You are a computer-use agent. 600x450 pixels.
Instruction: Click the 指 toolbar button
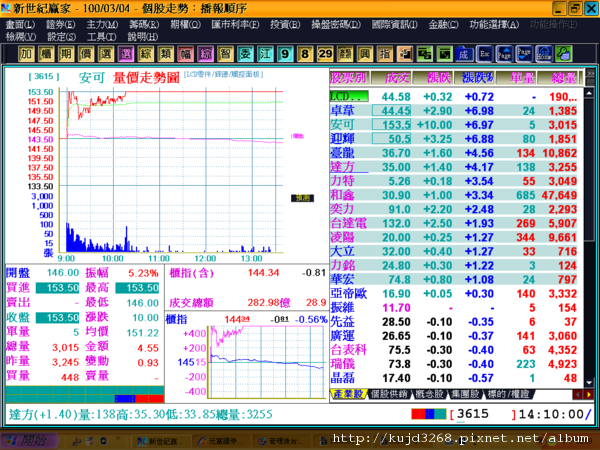(x=384, y=54)
